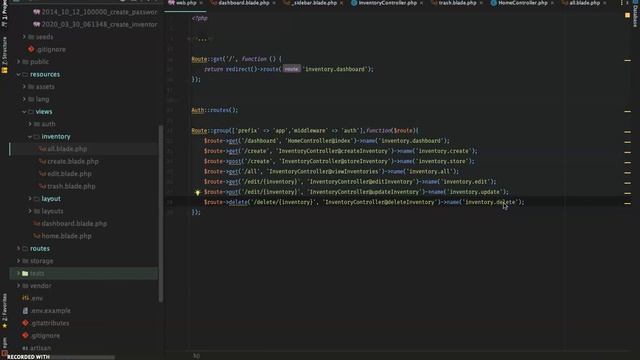Close the trash.blade.php tab

(481, 3)
